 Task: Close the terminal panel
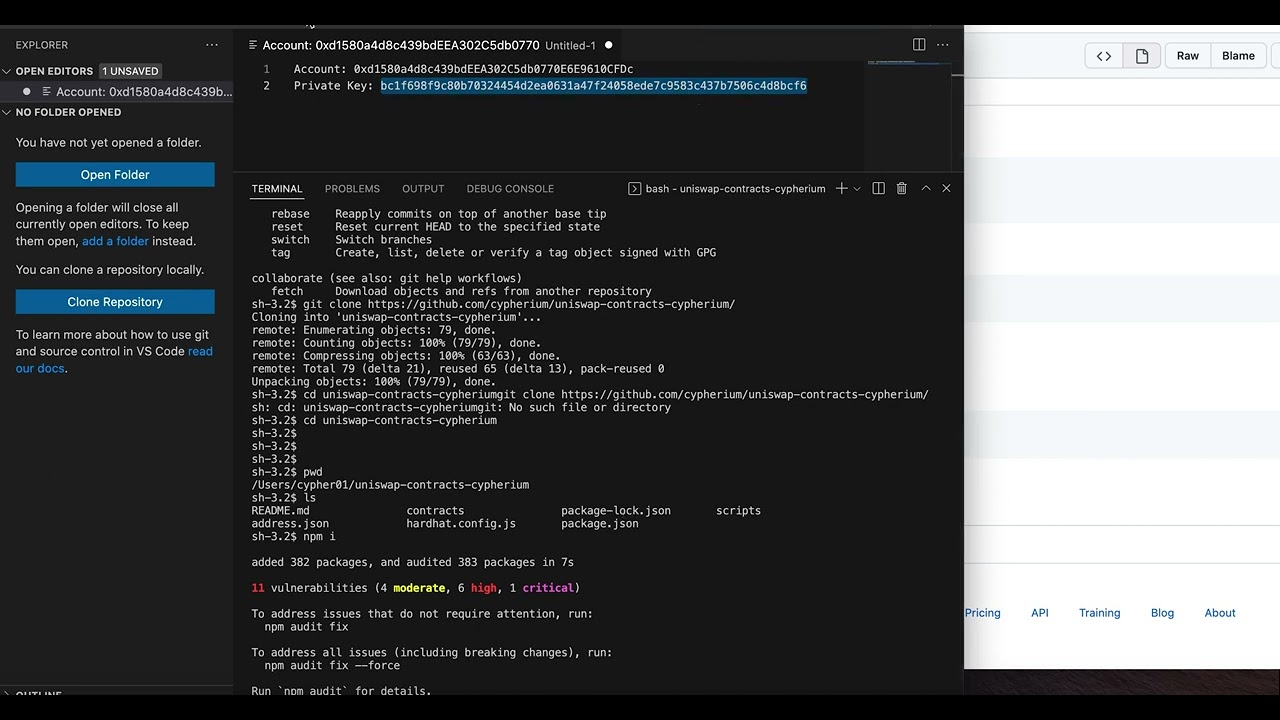pyautogui.click(x=946, y=188)
